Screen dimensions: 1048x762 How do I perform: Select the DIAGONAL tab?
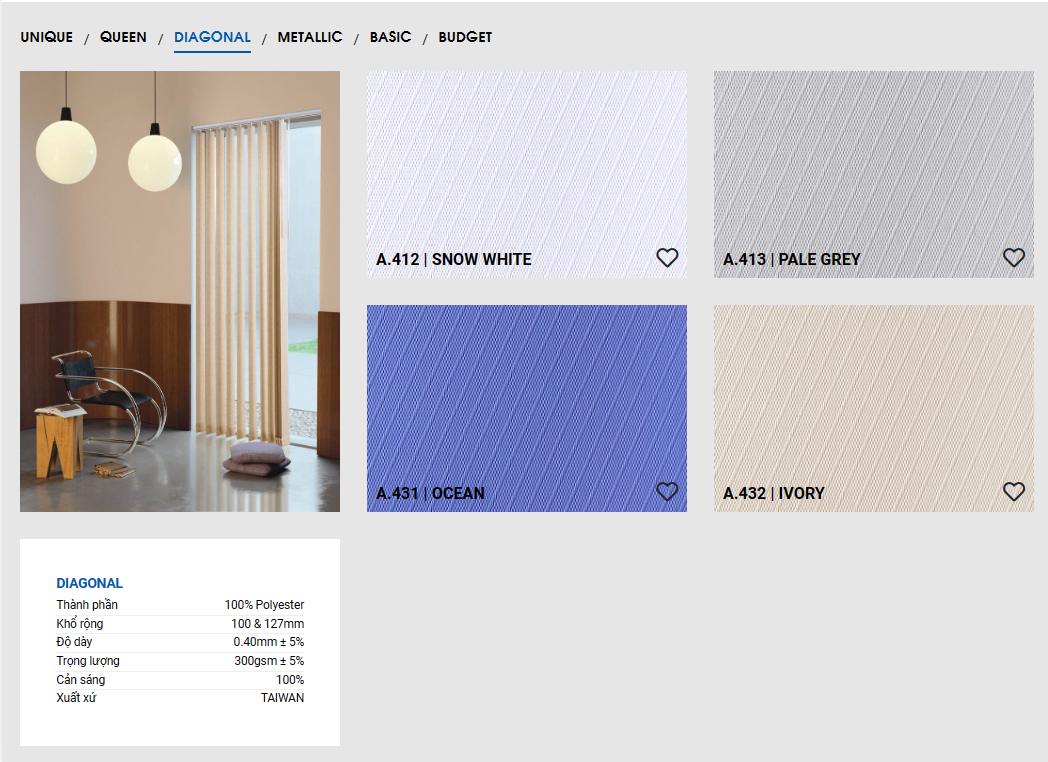(213, 37)
